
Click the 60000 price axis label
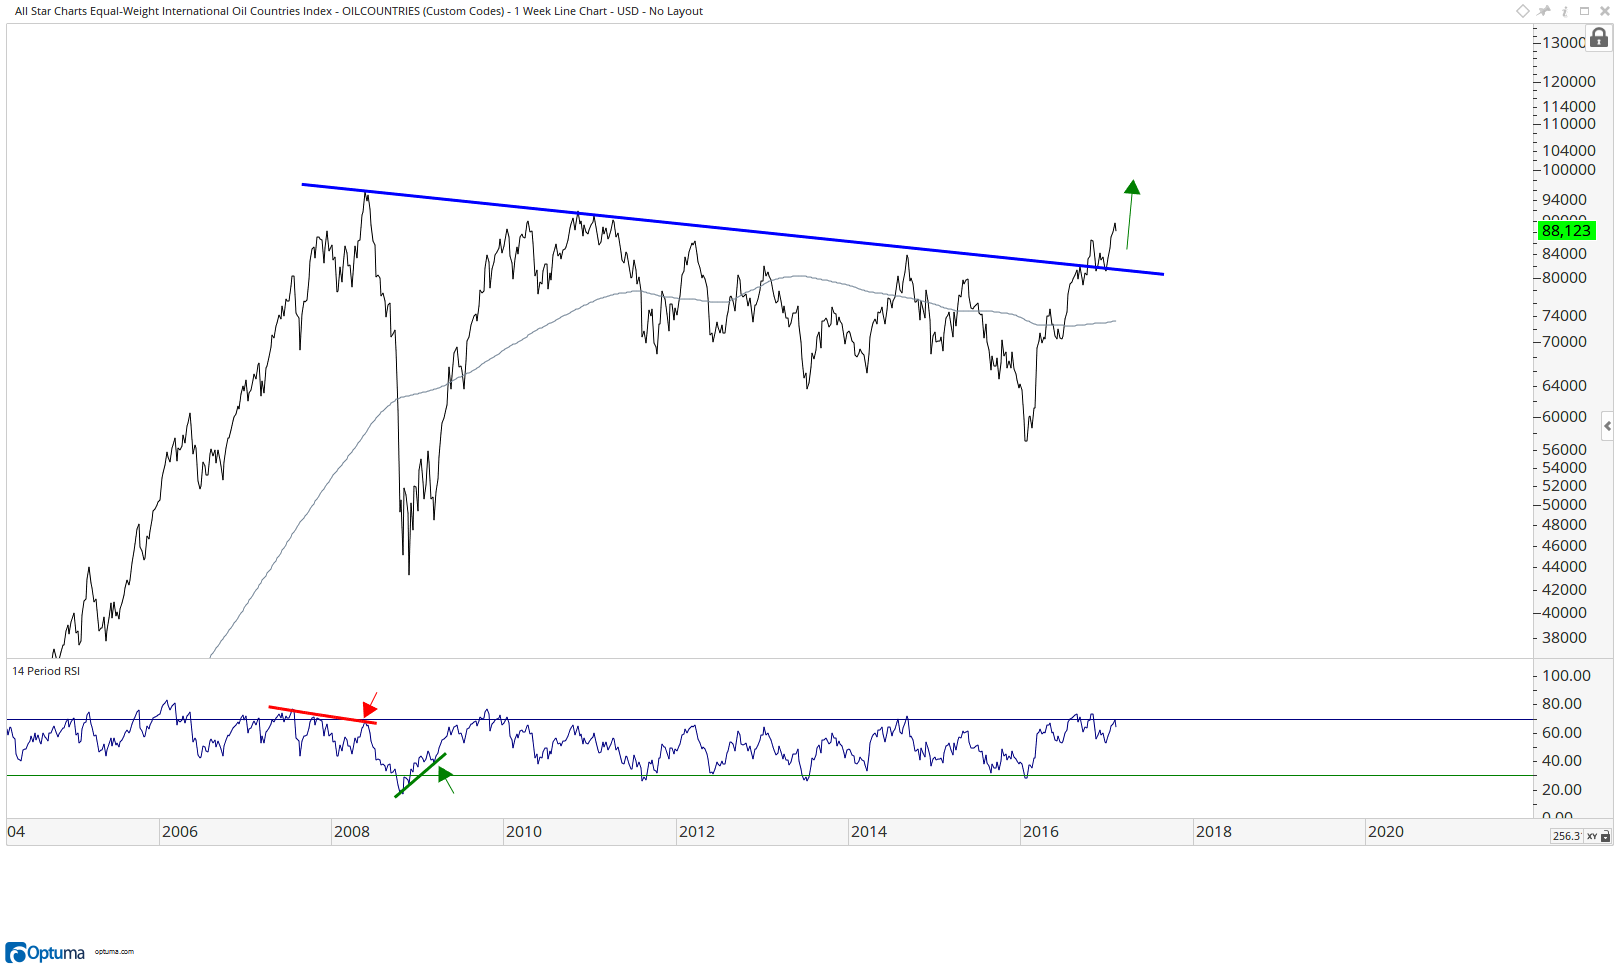point(1565,417)
